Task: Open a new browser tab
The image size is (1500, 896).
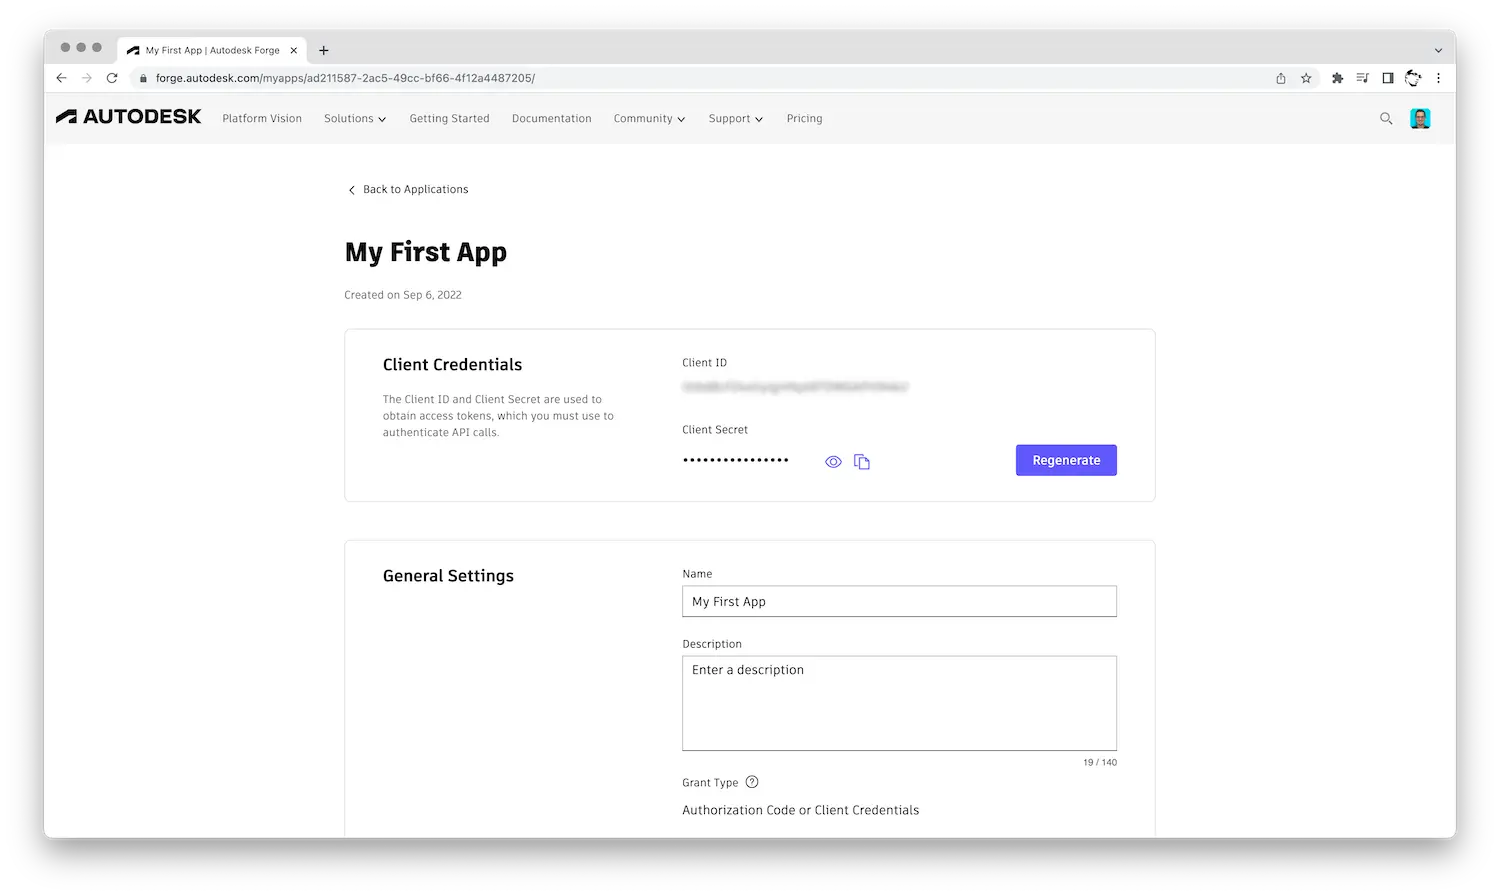Action: [x=324, y=50]
